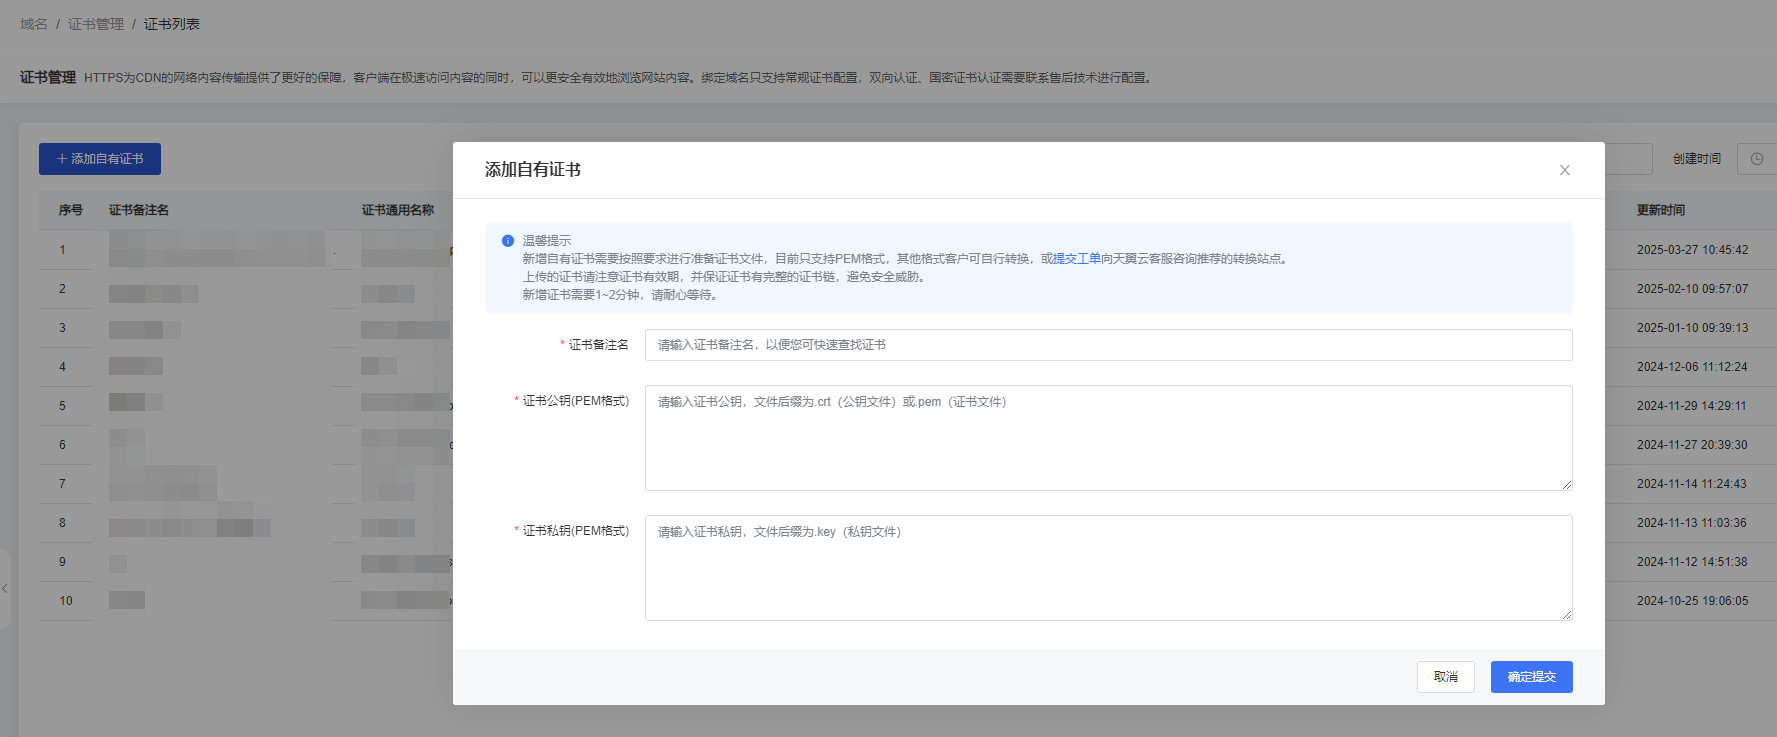This screenshot has width=1777, height=737.
Task: Select timestamp 2025-01-10 09:39:13
Action: click(1693, 328)
